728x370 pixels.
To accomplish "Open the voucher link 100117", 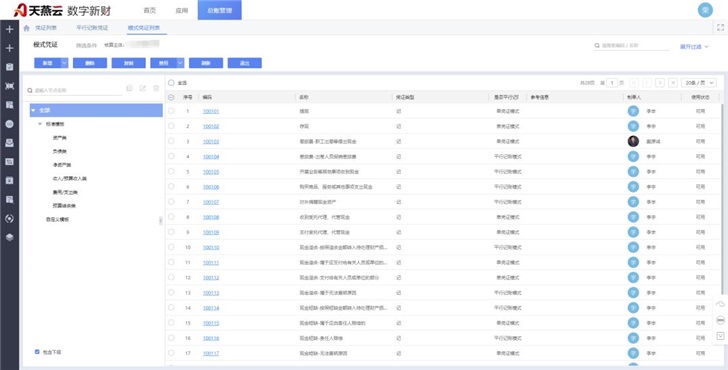I will pyautogui.click(x=211, y=353).
